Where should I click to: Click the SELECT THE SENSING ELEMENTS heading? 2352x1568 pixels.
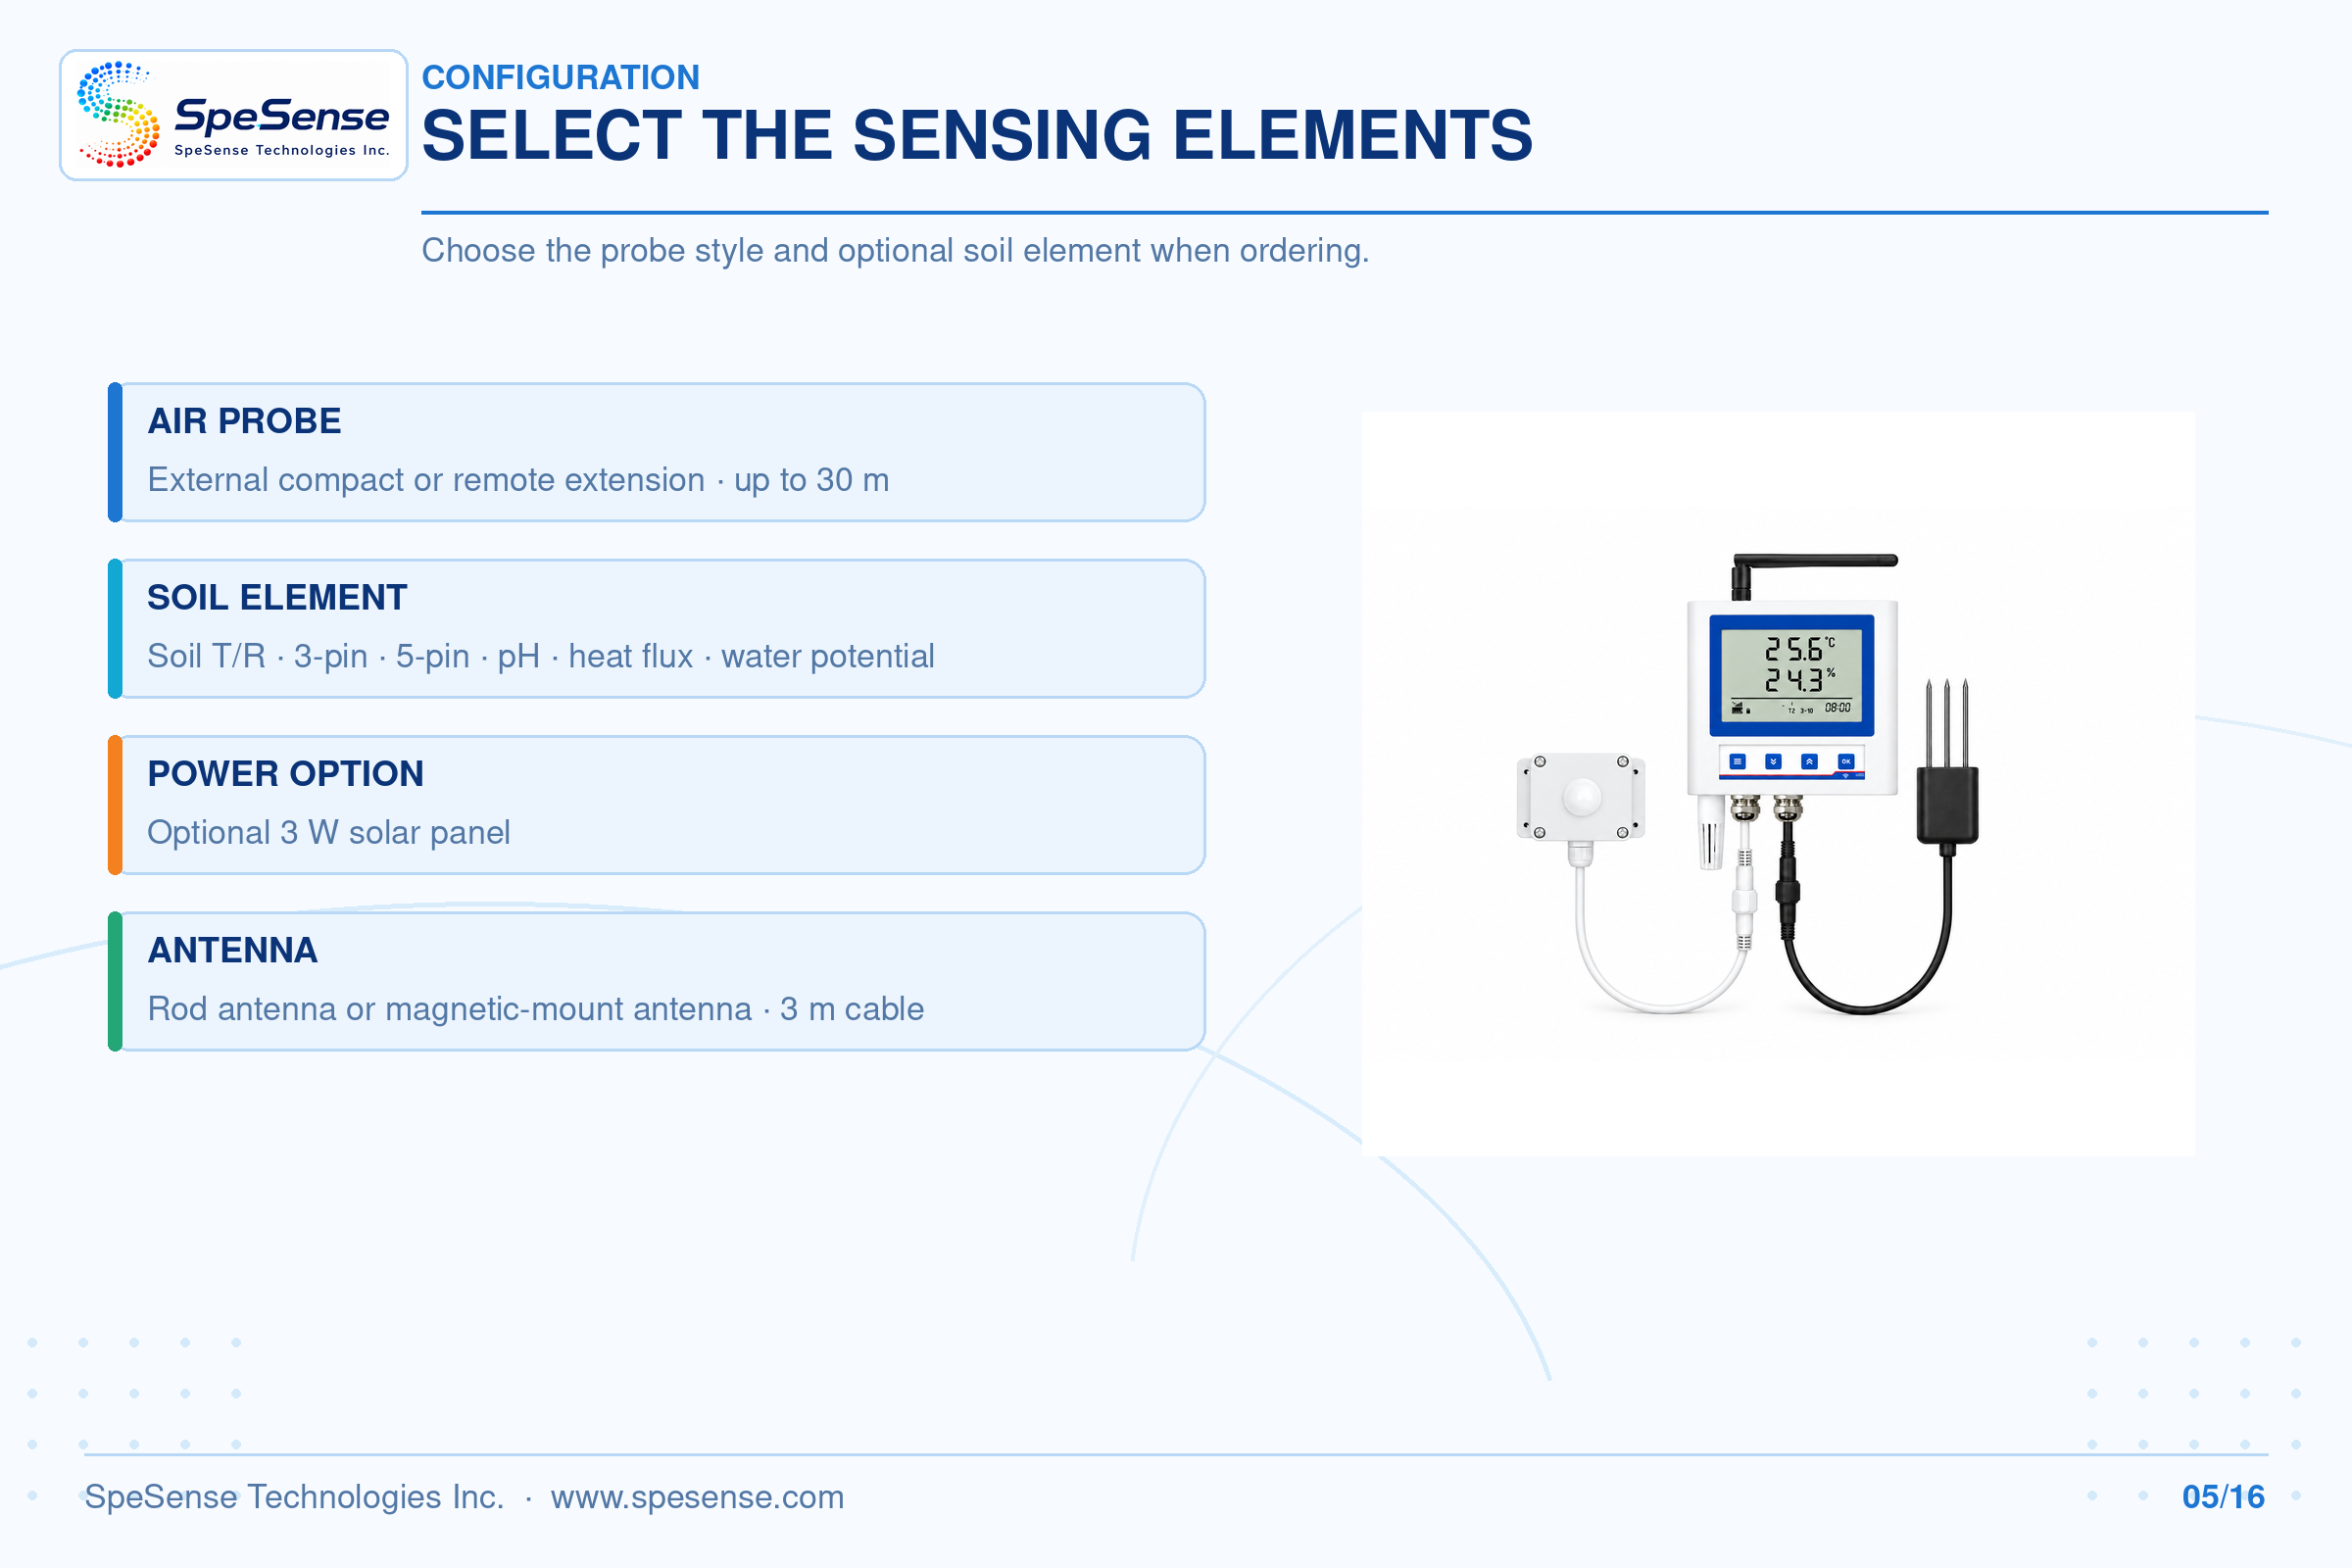[x=977, y=135]
